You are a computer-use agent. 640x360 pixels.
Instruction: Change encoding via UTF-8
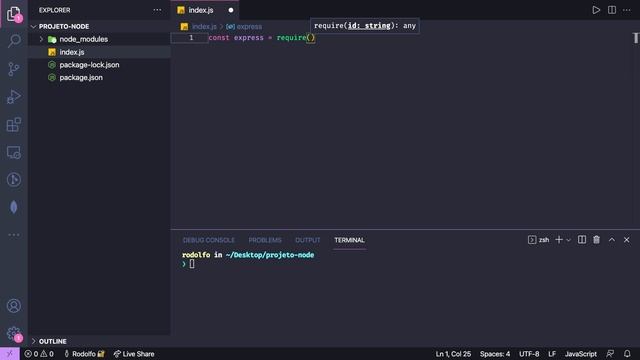529,354
